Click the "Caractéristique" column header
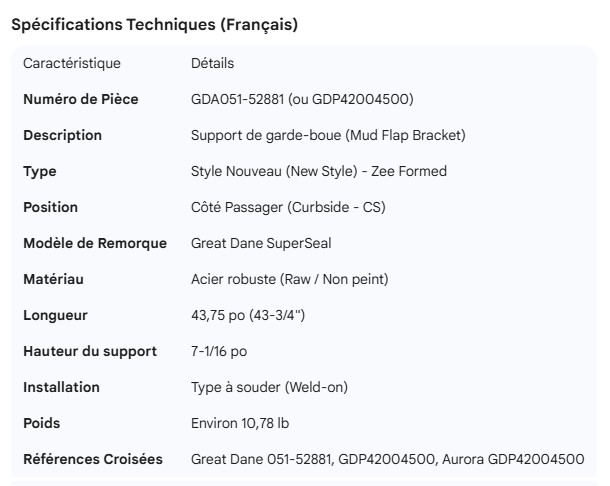Viewport: 610px width, 486px height. pos(71,63)
